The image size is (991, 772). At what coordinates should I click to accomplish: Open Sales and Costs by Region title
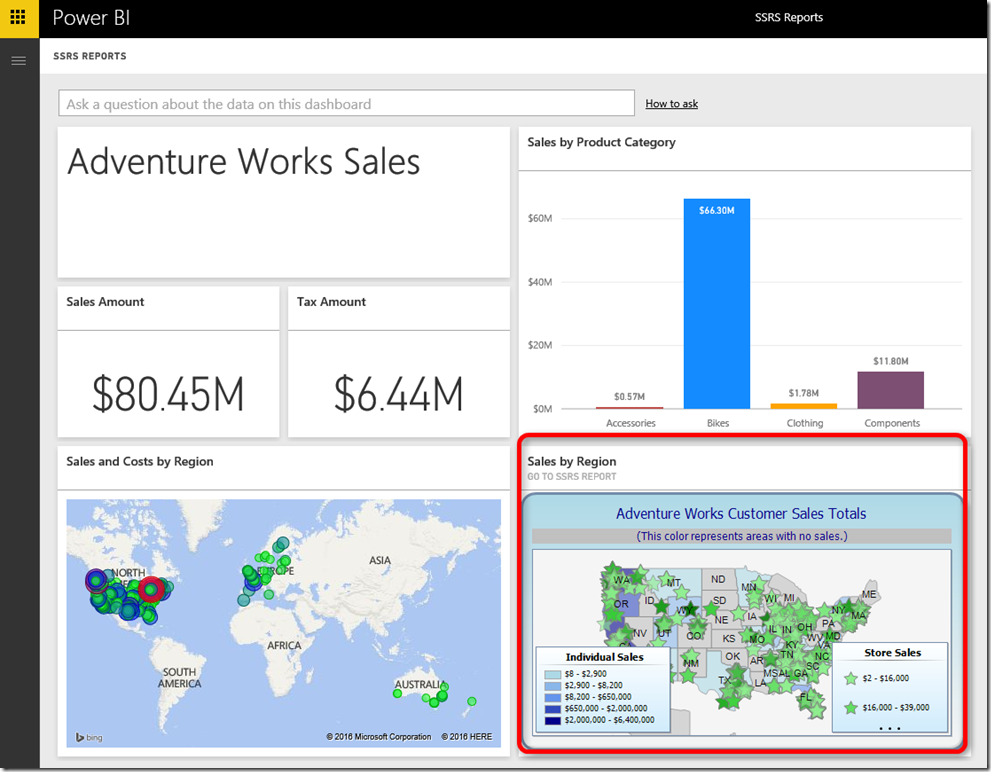tap(140, 462)
